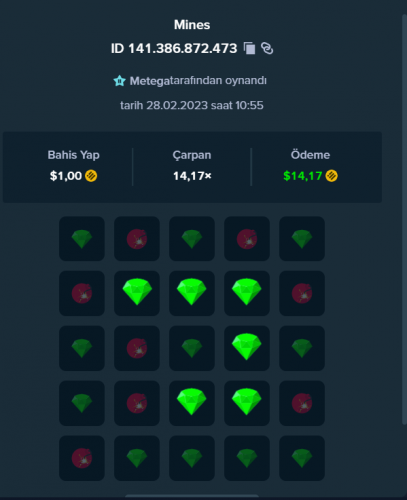
Task: Select the mine in bottom-left corner tile
Action: [82, 458]
